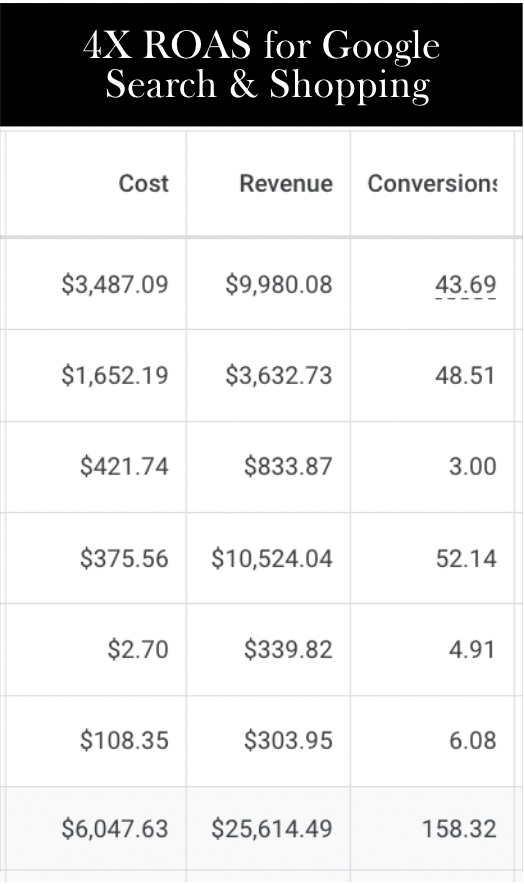Screen dimensions: 524x884
Task: Select cost value $3,487.09
Action: click(115, 284)
